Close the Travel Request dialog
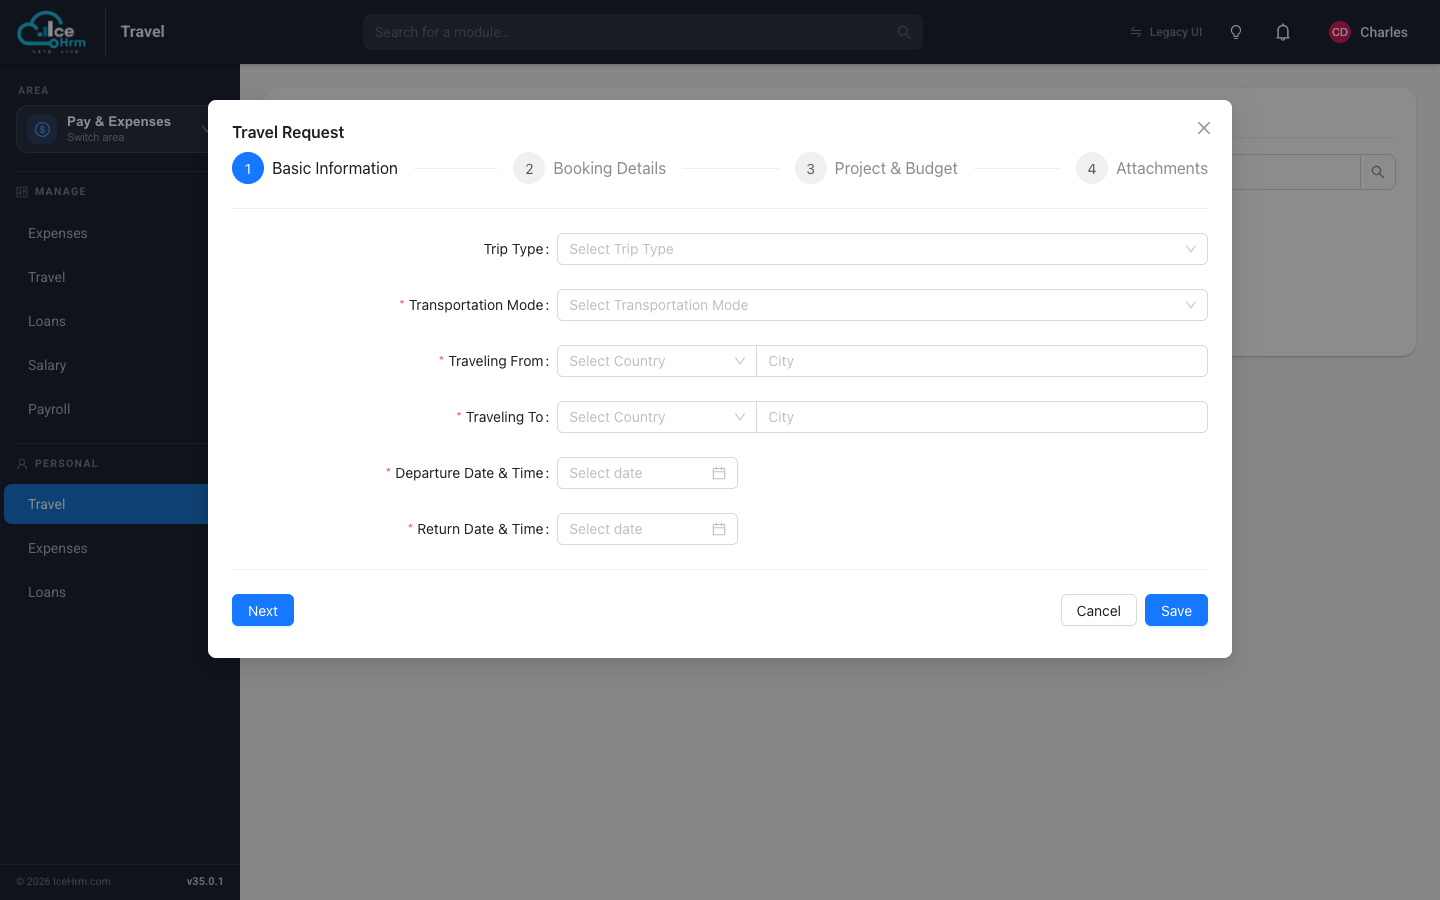Viewport: 1440px width, 900px height. coord(1204,128)
